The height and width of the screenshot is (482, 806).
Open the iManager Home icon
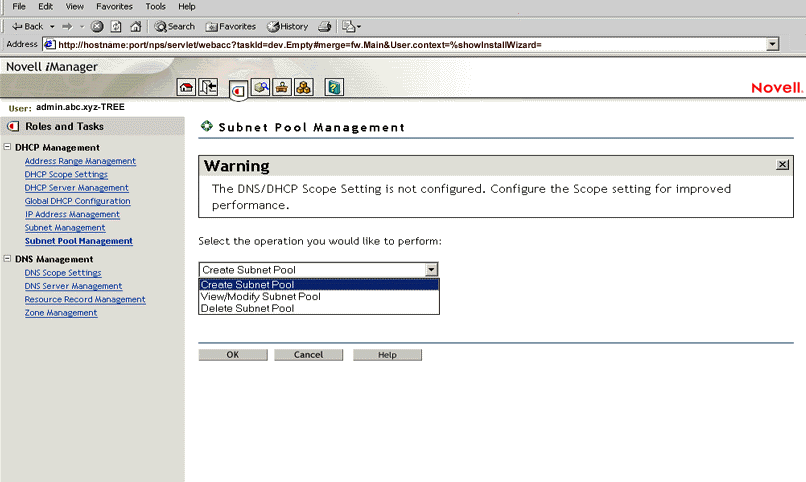[x=186, y=87]
